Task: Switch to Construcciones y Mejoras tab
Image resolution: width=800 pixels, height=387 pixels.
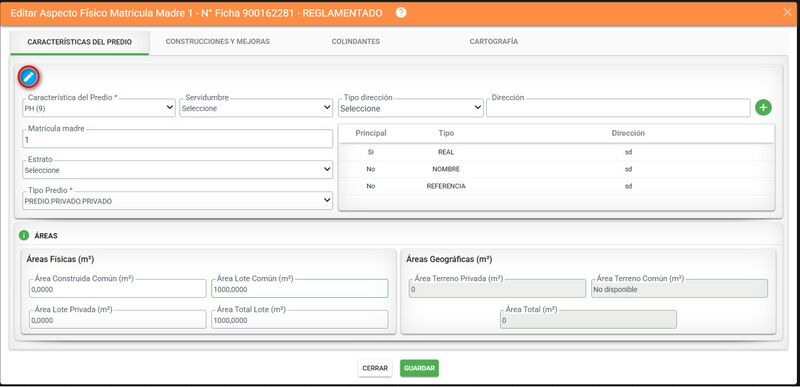Action: (218, 42)
